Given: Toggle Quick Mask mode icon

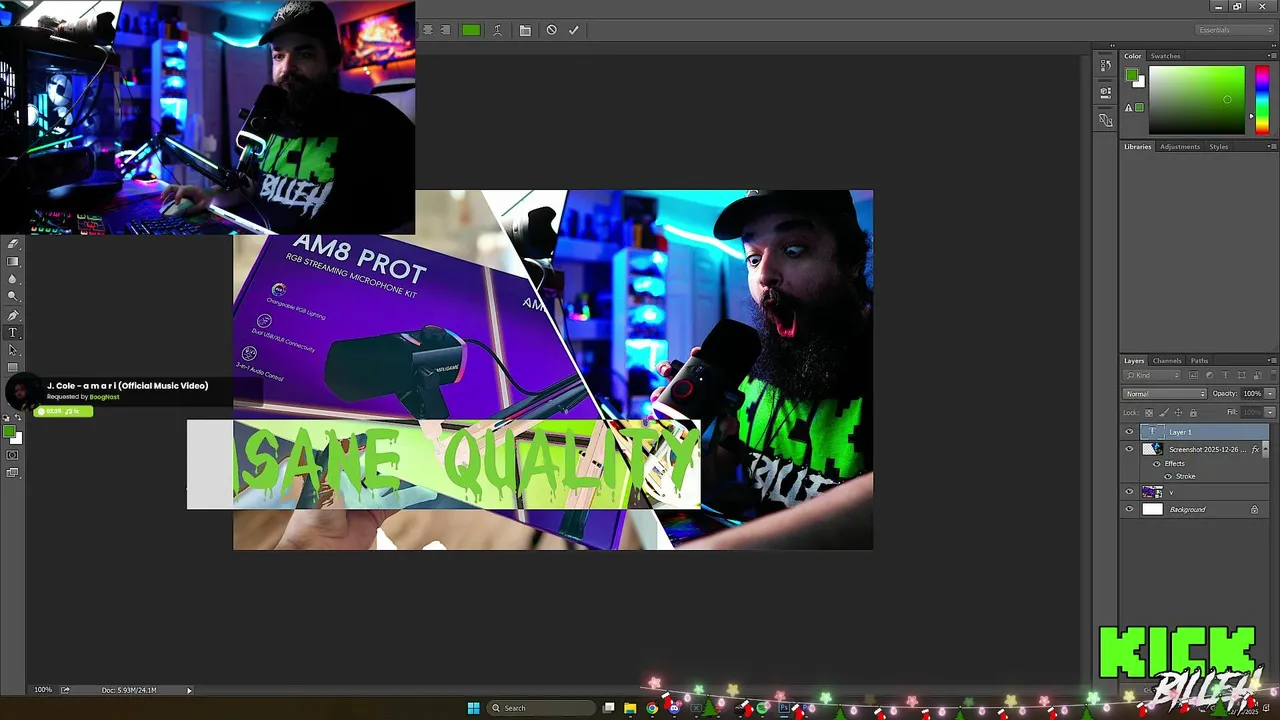Looking at the screenshot, I should coord(12,455).
